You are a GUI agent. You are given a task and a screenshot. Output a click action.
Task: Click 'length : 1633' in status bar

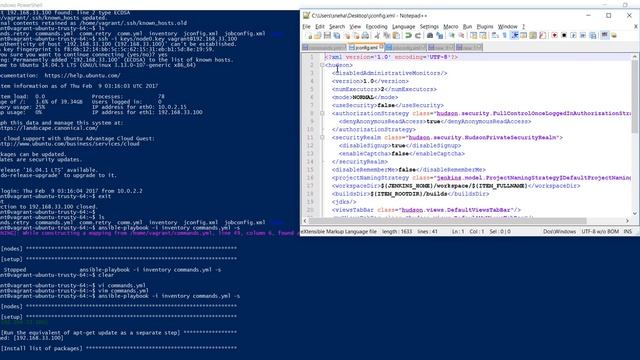pyautogui.click(x=397, y=231)
